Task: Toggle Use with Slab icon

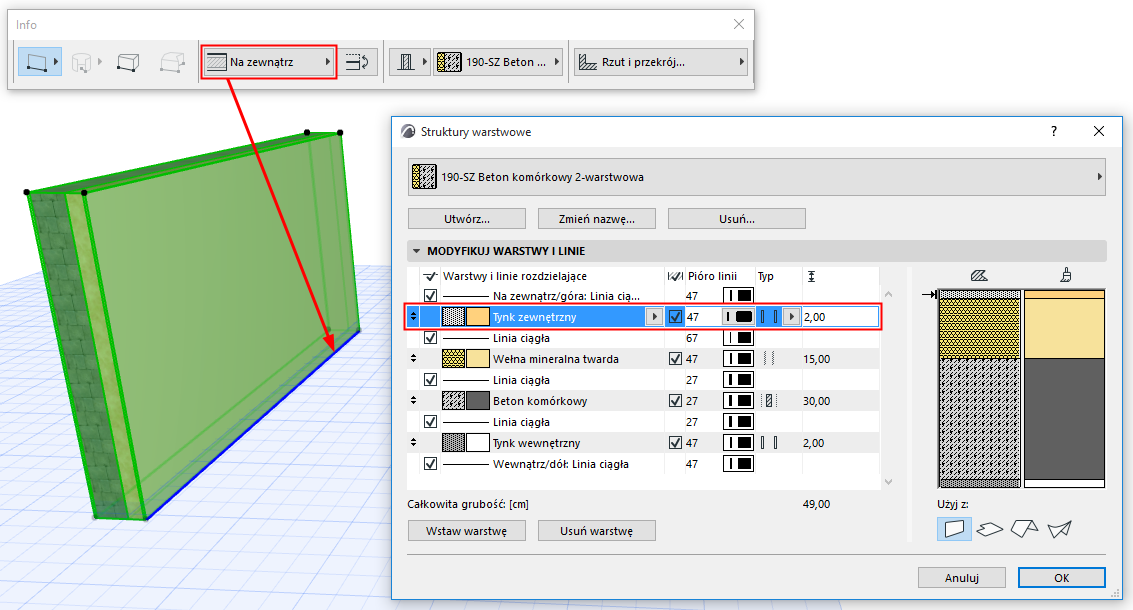Action: [989, 529]
